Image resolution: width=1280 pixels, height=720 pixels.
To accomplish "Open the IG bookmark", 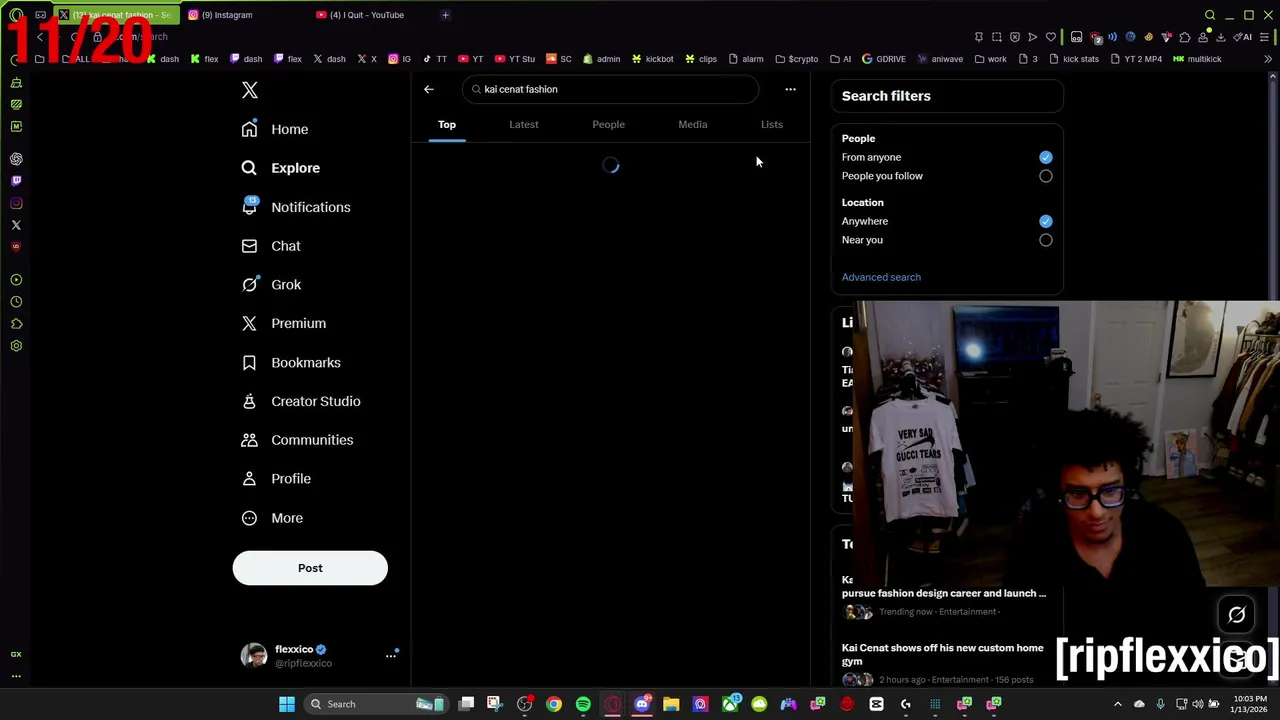I will coord(399,59).
